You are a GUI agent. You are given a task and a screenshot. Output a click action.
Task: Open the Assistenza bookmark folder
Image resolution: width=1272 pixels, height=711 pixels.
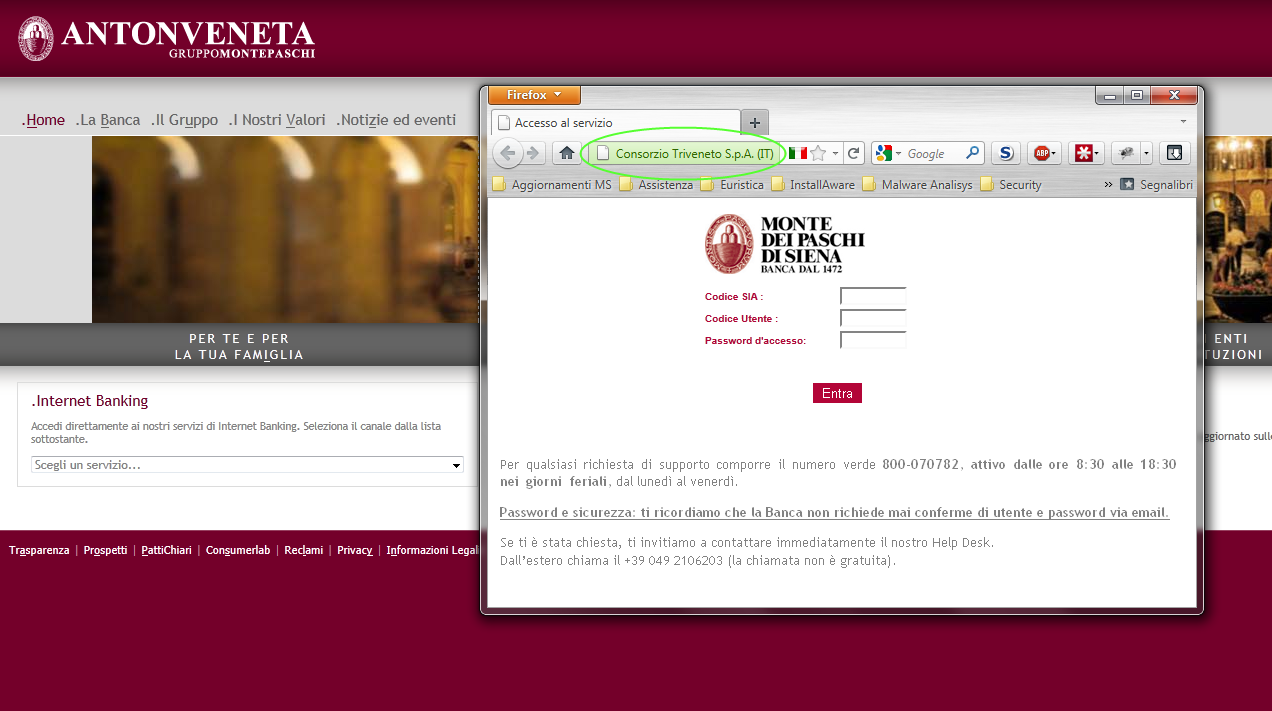pyautogui.click(x=656, y=184)
